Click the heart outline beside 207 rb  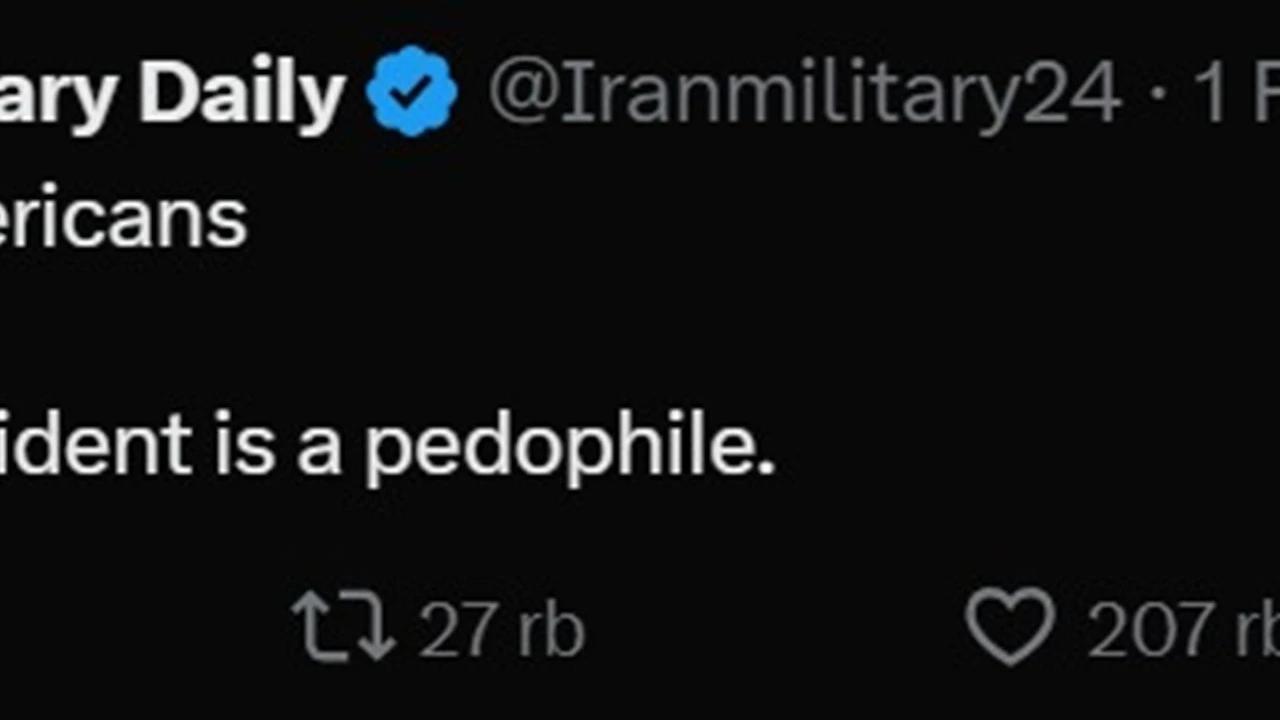click(1010, 627)
